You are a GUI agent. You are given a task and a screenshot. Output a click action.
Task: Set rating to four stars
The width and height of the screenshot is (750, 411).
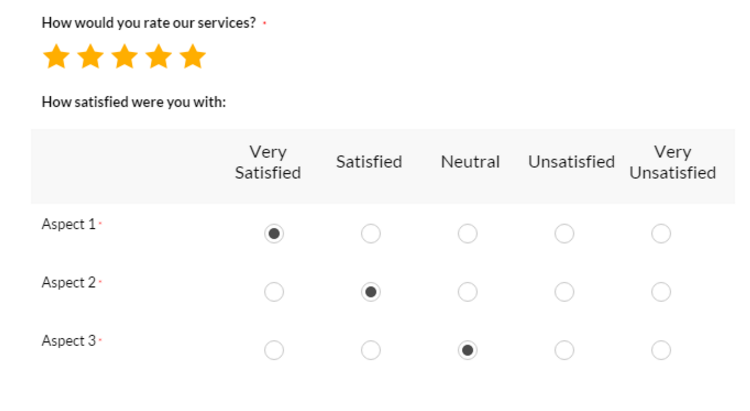(158, 56)
